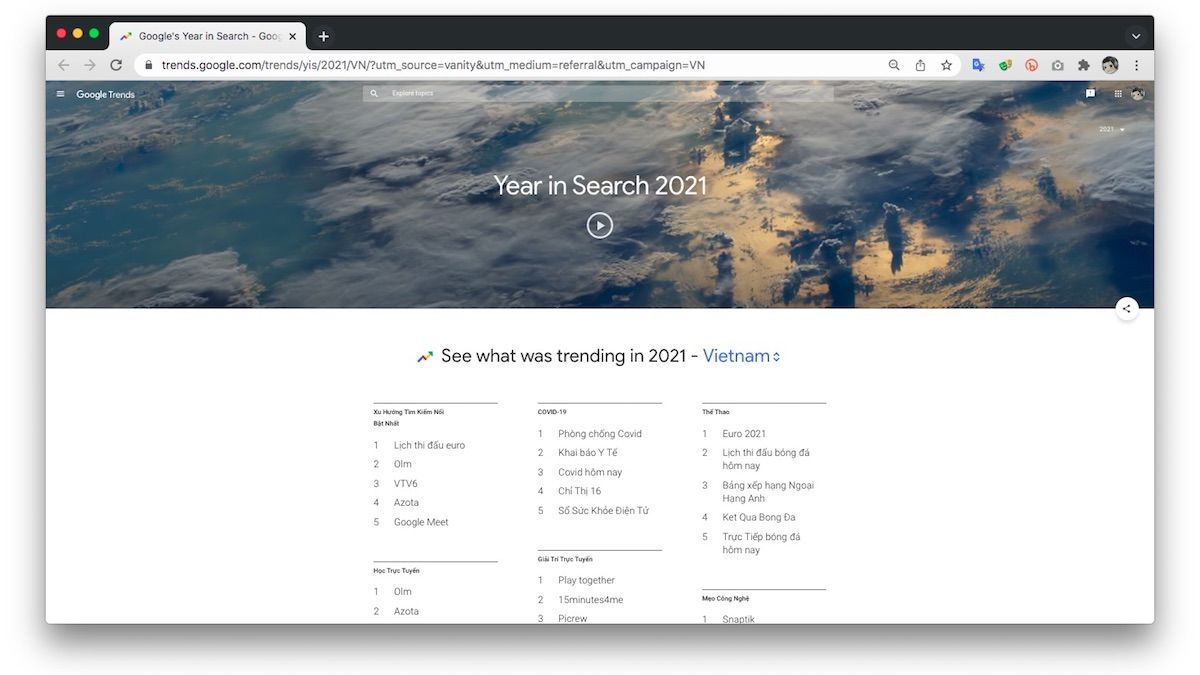Image resolution: width=1200 pixels, height=675 pixels.
Task: Open the green theater masks extension
Action: point(1005,65)
